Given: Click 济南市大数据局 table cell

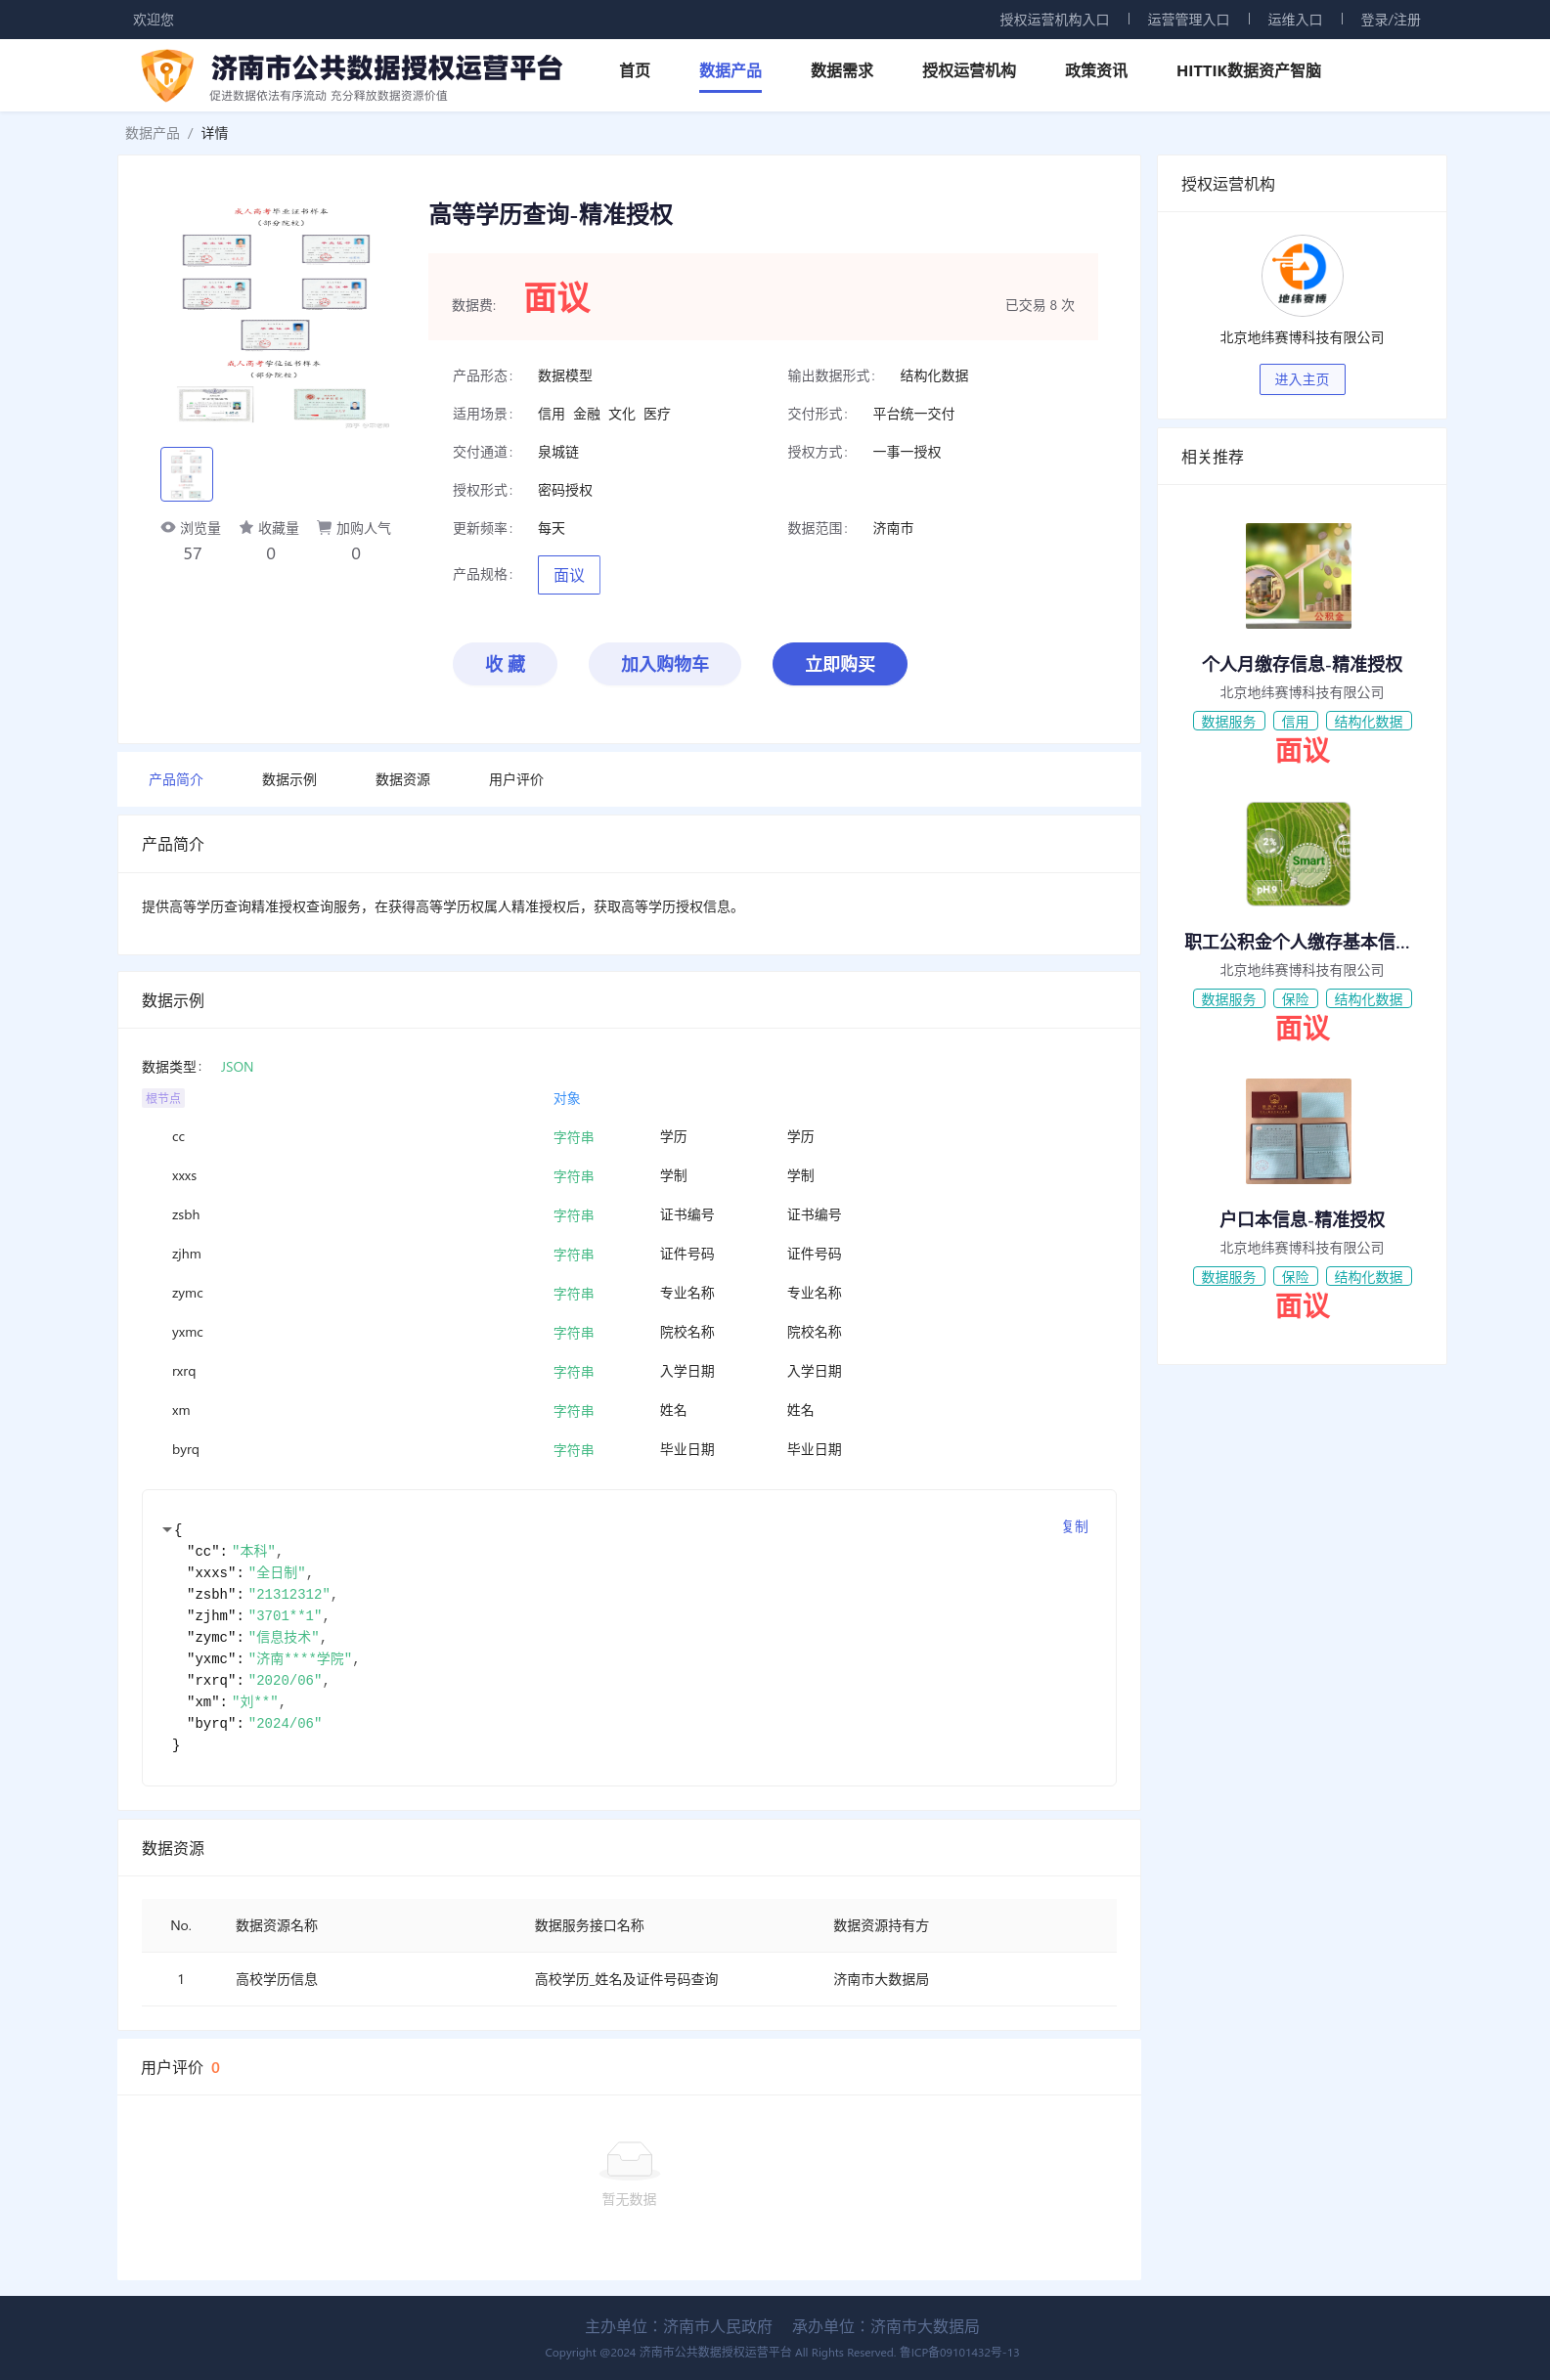Looking at the screenshot, I should pyautogui.click(x=880, y=1979).
